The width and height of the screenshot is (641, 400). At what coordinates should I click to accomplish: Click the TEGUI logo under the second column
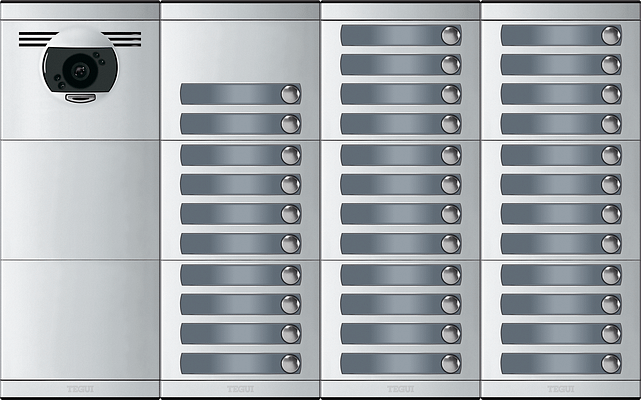(x=240, y=389)
